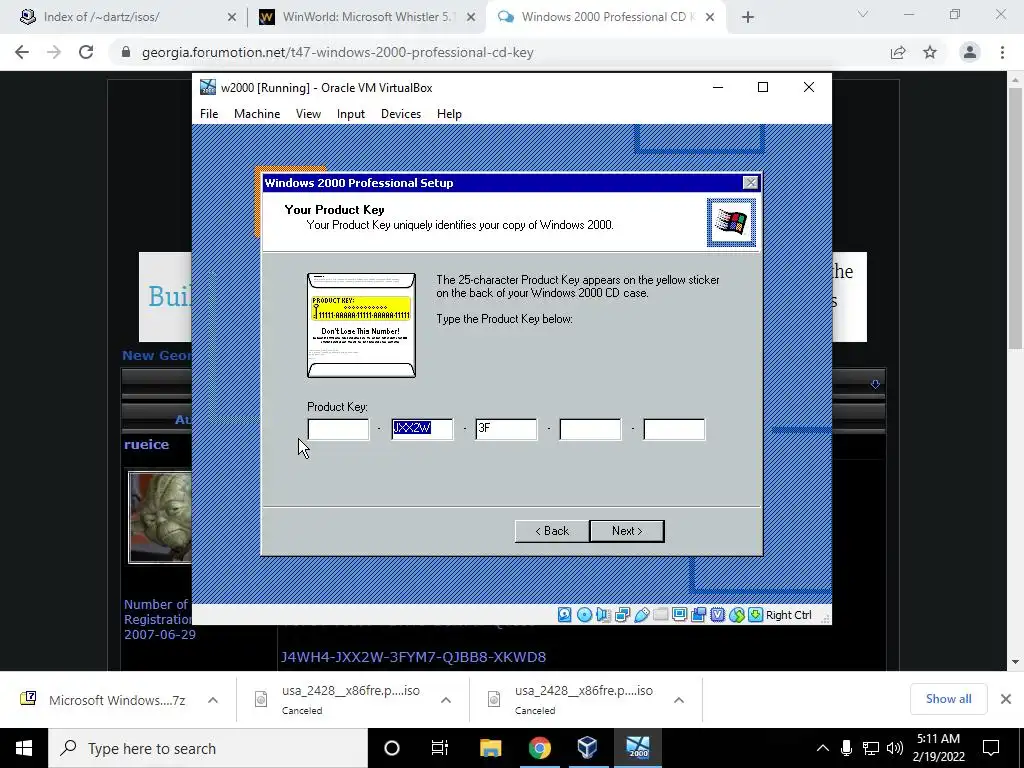1024x768 pixels.
Task: Click the keyboard capture green arrow icon
Action: tap(755, 615)
